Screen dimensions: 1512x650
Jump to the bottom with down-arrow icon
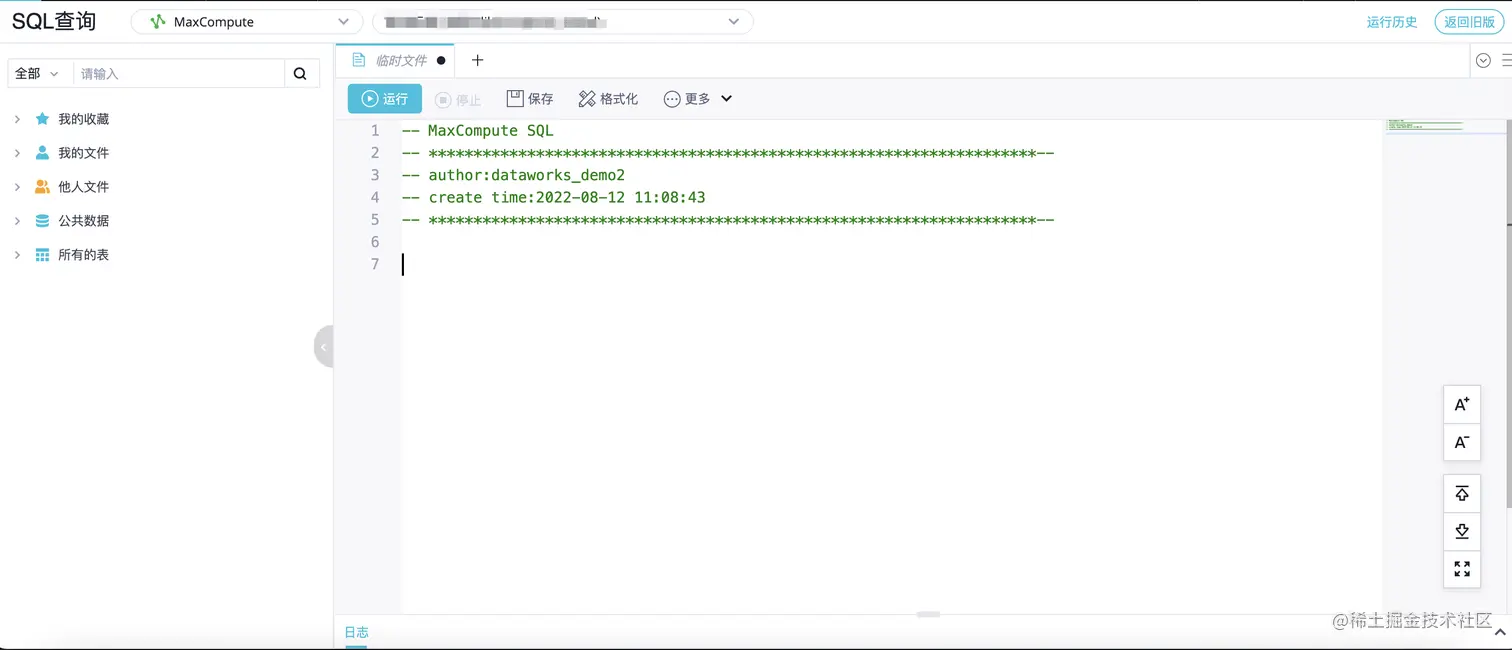click(1462, 531)
